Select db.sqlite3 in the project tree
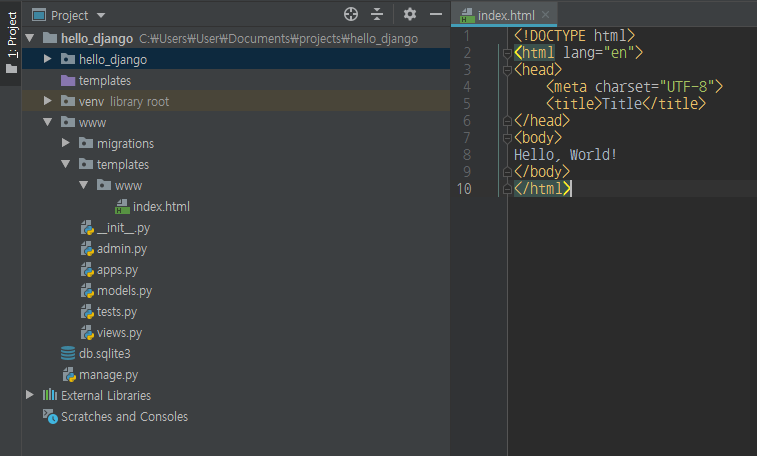Image resolution: width=757 pixels, height=456 pixels. pyautogui.click(x=105, y=354)
